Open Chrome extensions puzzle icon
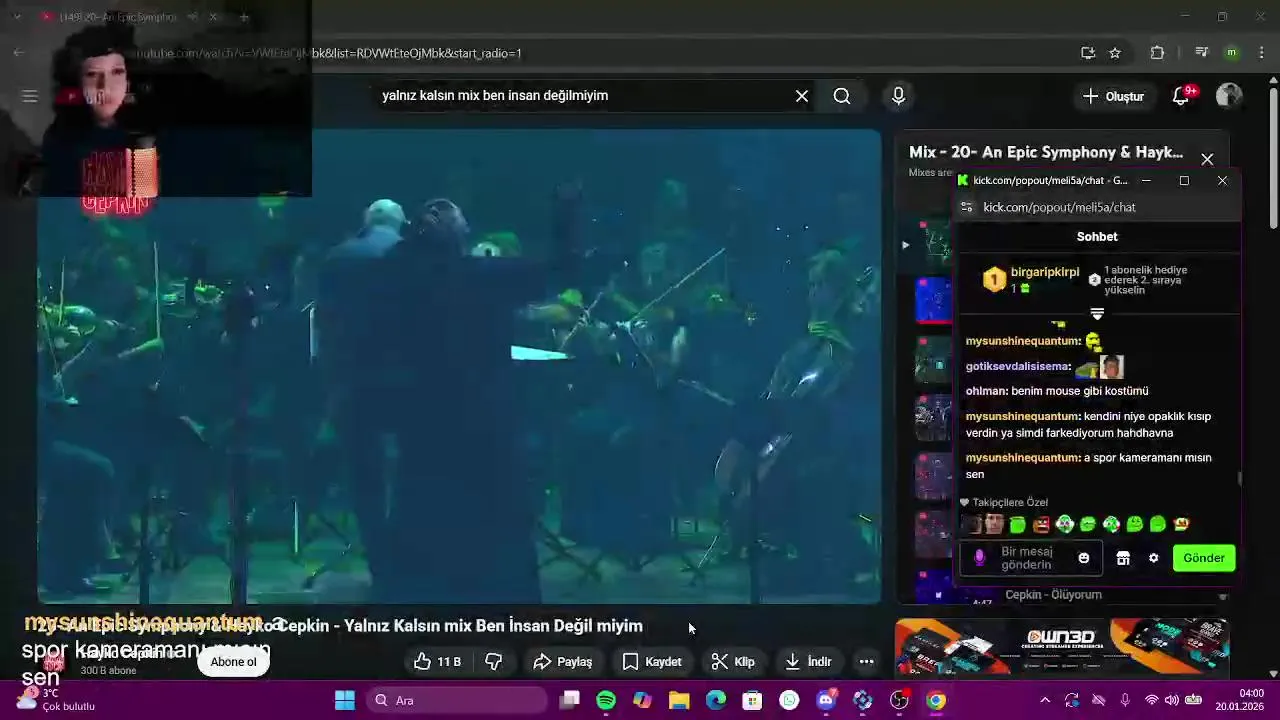The image size is (1280, 720). point(1158,53)
